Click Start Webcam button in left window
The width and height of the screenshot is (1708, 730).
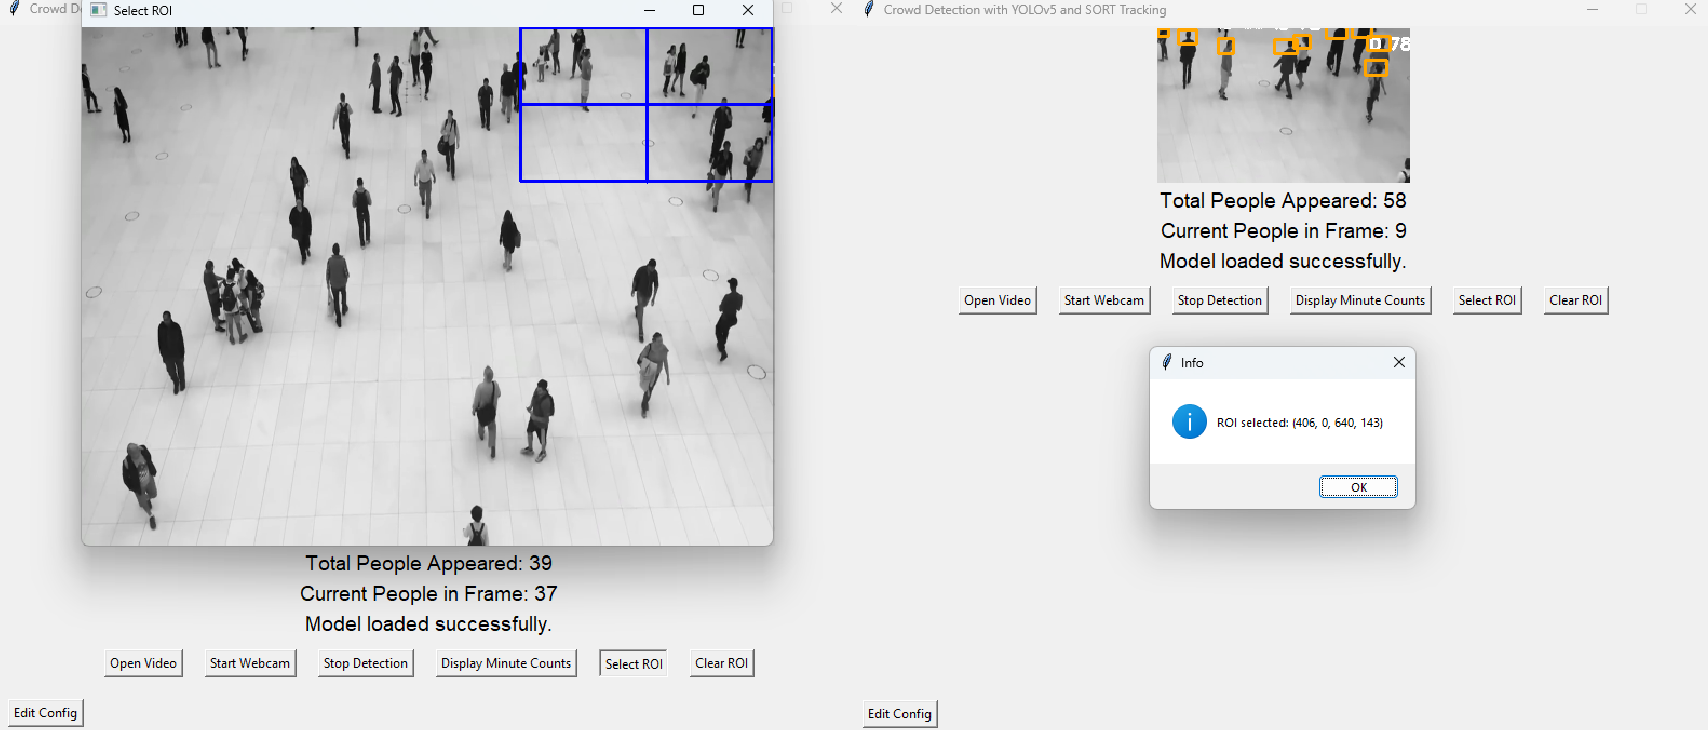click(250, 663)
